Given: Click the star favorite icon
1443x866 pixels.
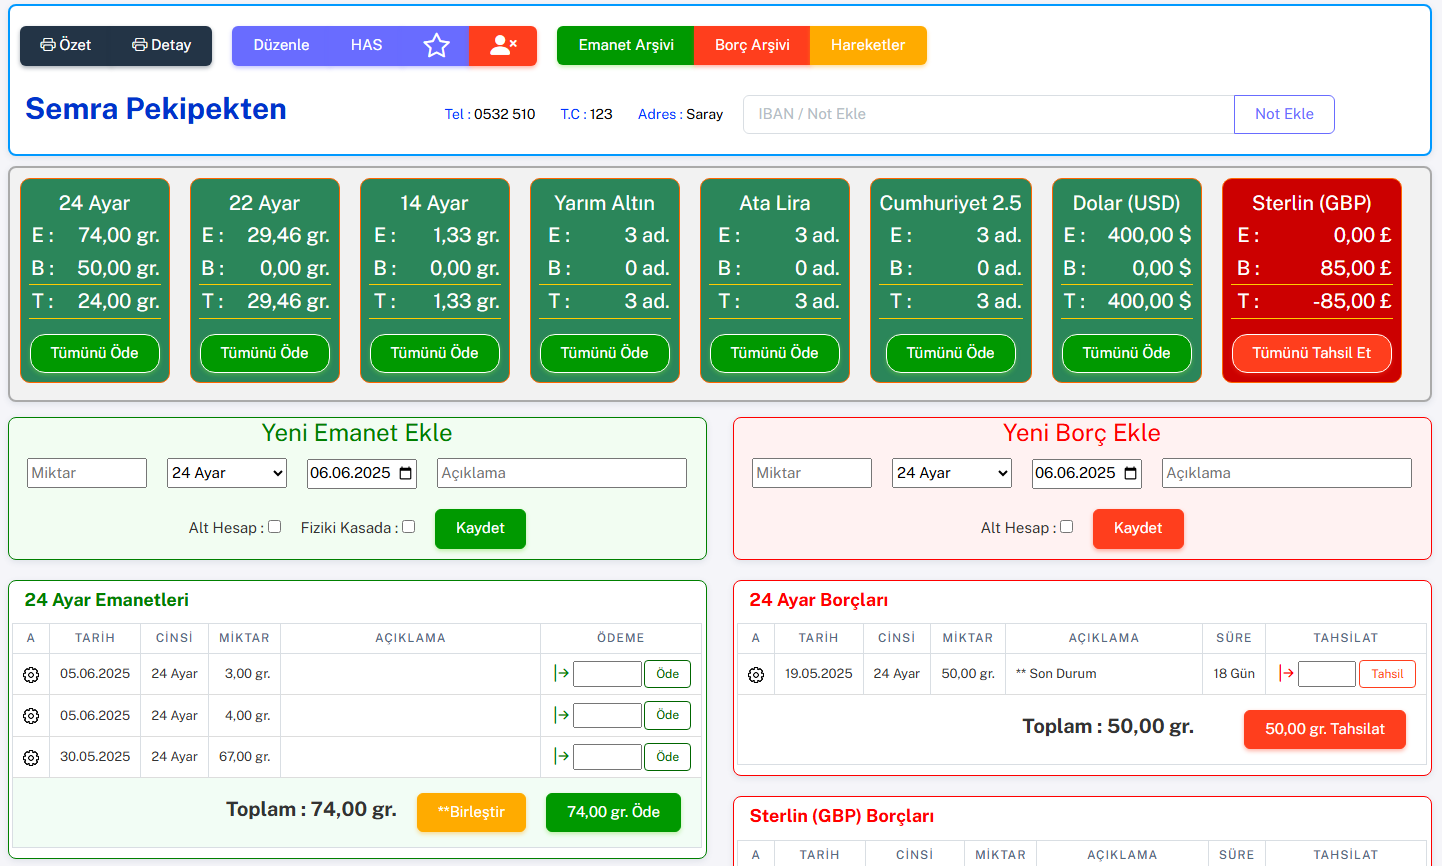Looking at the screenshot, I should pos(436,45).
